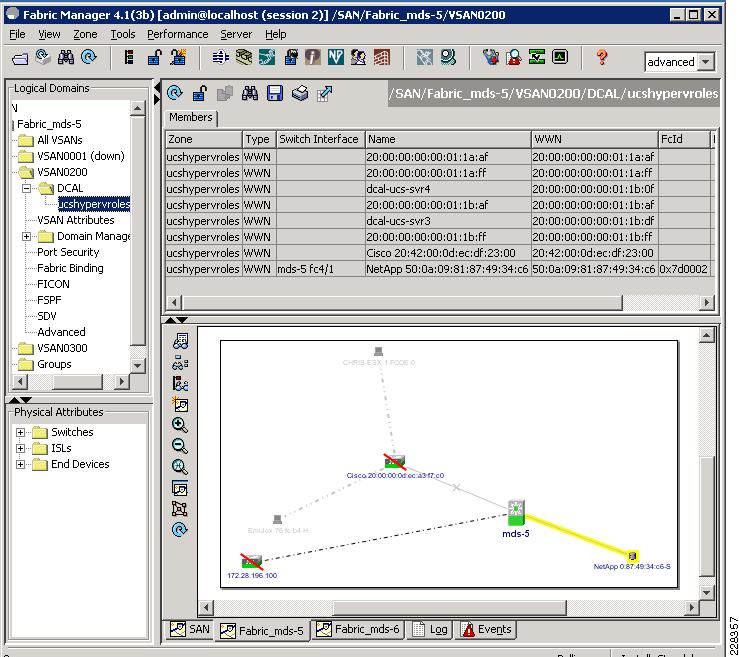Select VSAN0001 (down) in the tree
The width and height of the screenshot is (739, 657).
(x=81, y=156)
